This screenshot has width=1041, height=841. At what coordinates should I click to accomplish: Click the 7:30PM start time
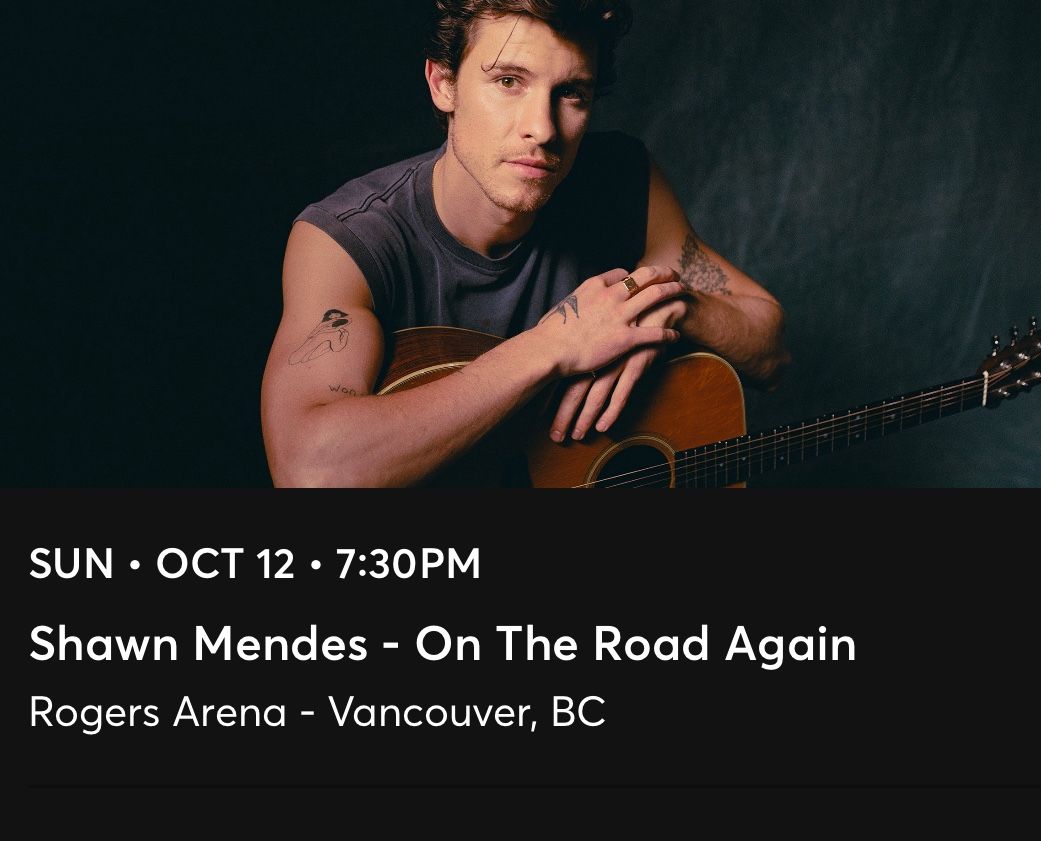click(x=408, y=564)
